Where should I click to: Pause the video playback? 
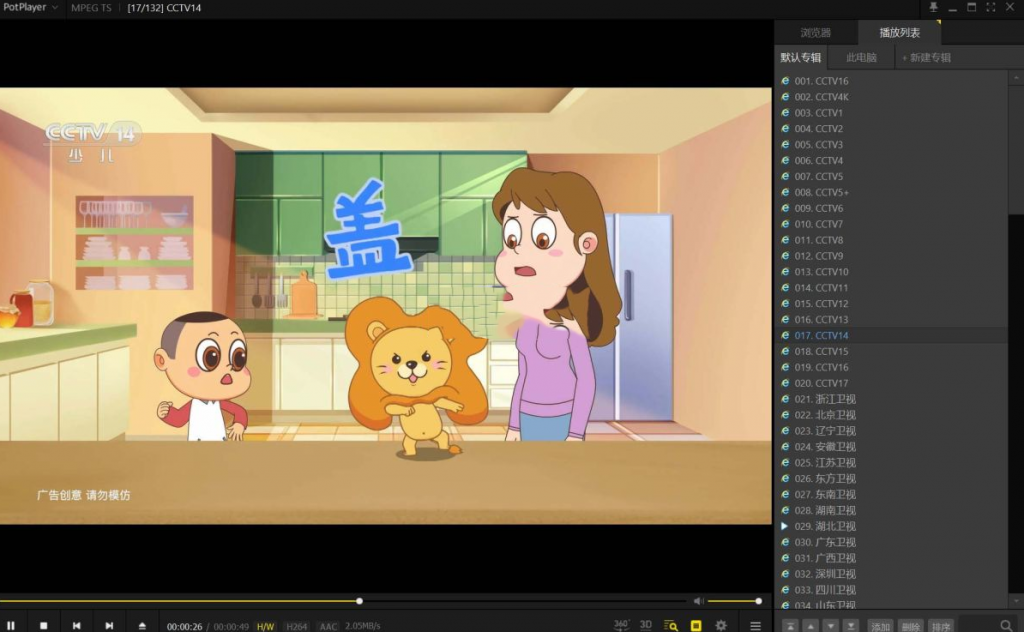[11, 625]
